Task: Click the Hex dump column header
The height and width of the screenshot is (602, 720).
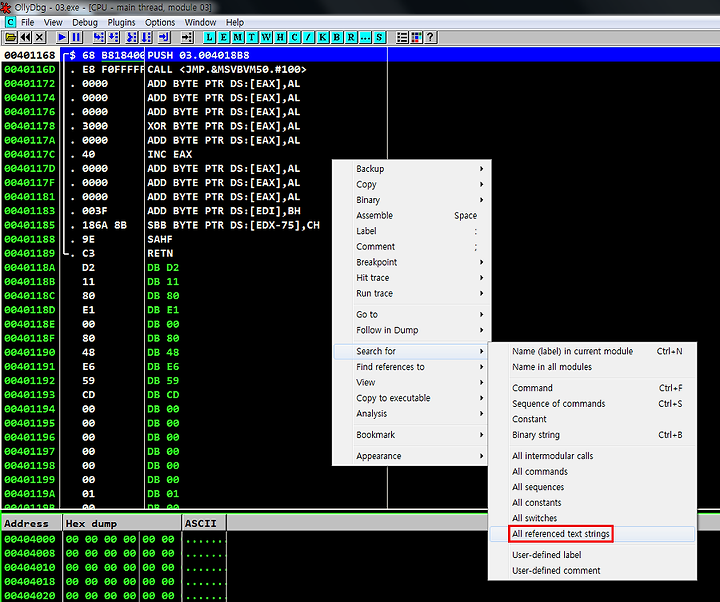Action: 122,523
